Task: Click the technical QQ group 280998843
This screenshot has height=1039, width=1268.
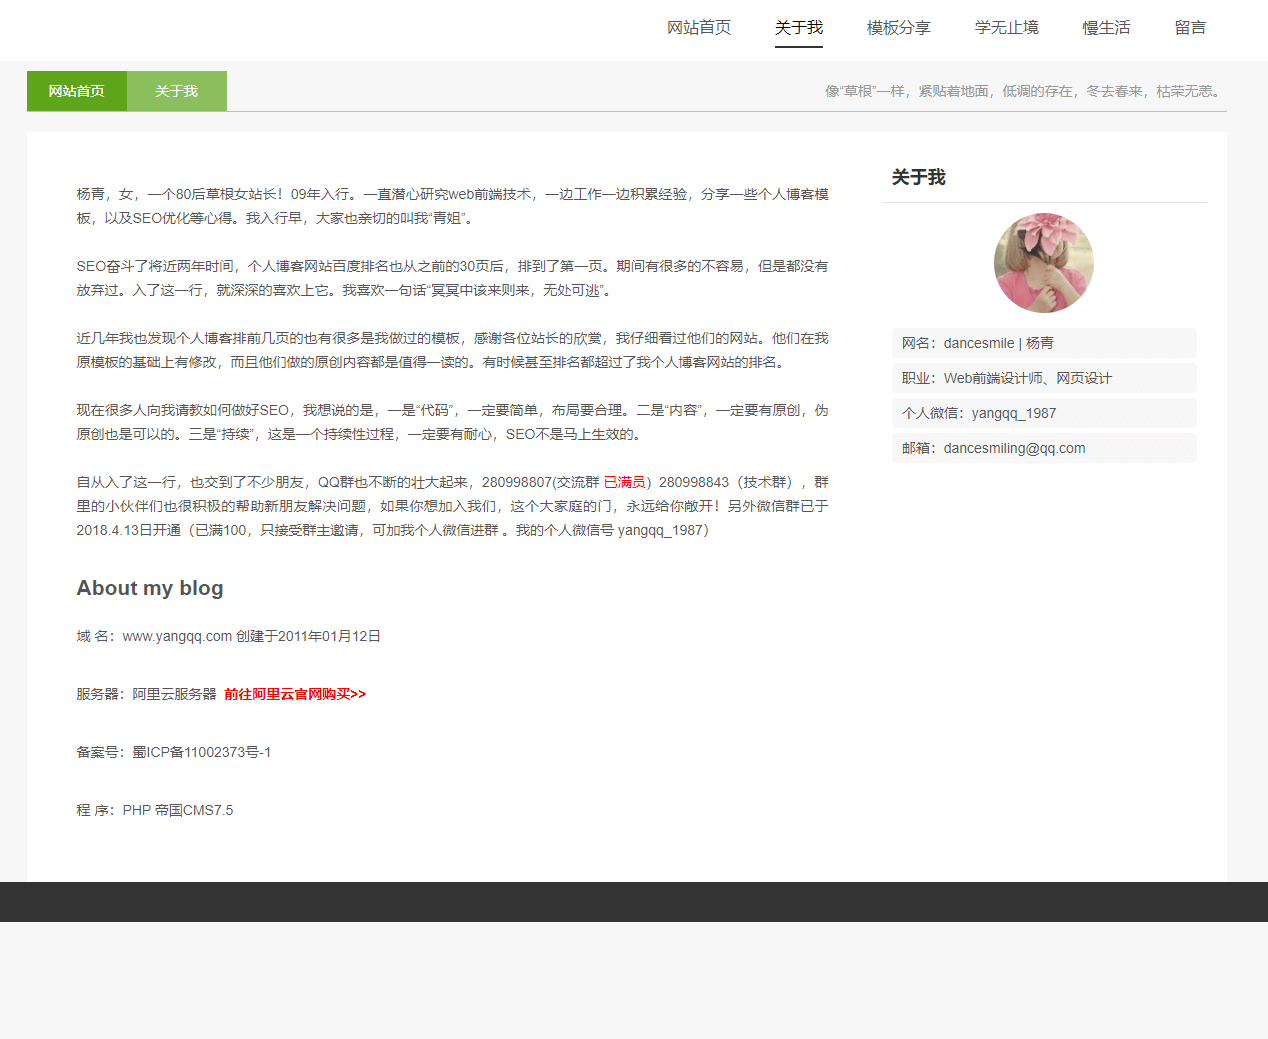Action: pos(689,482)
